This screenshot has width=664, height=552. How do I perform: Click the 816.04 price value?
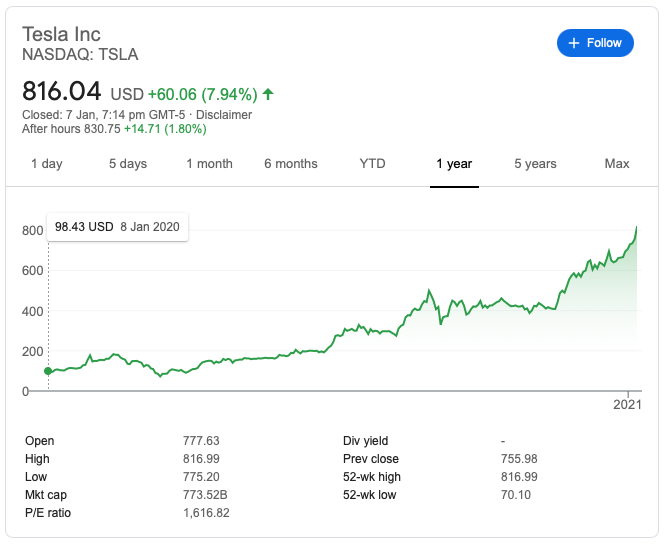point(61,91)
